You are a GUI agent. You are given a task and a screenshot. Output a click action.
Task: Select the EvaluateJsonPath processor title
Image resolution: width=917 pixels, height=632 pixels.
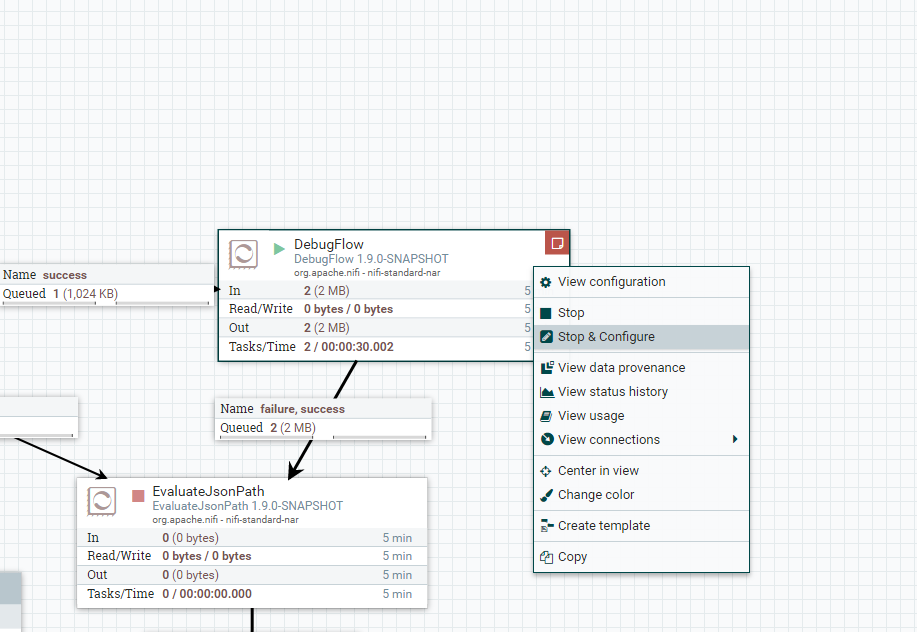(208, 492)
